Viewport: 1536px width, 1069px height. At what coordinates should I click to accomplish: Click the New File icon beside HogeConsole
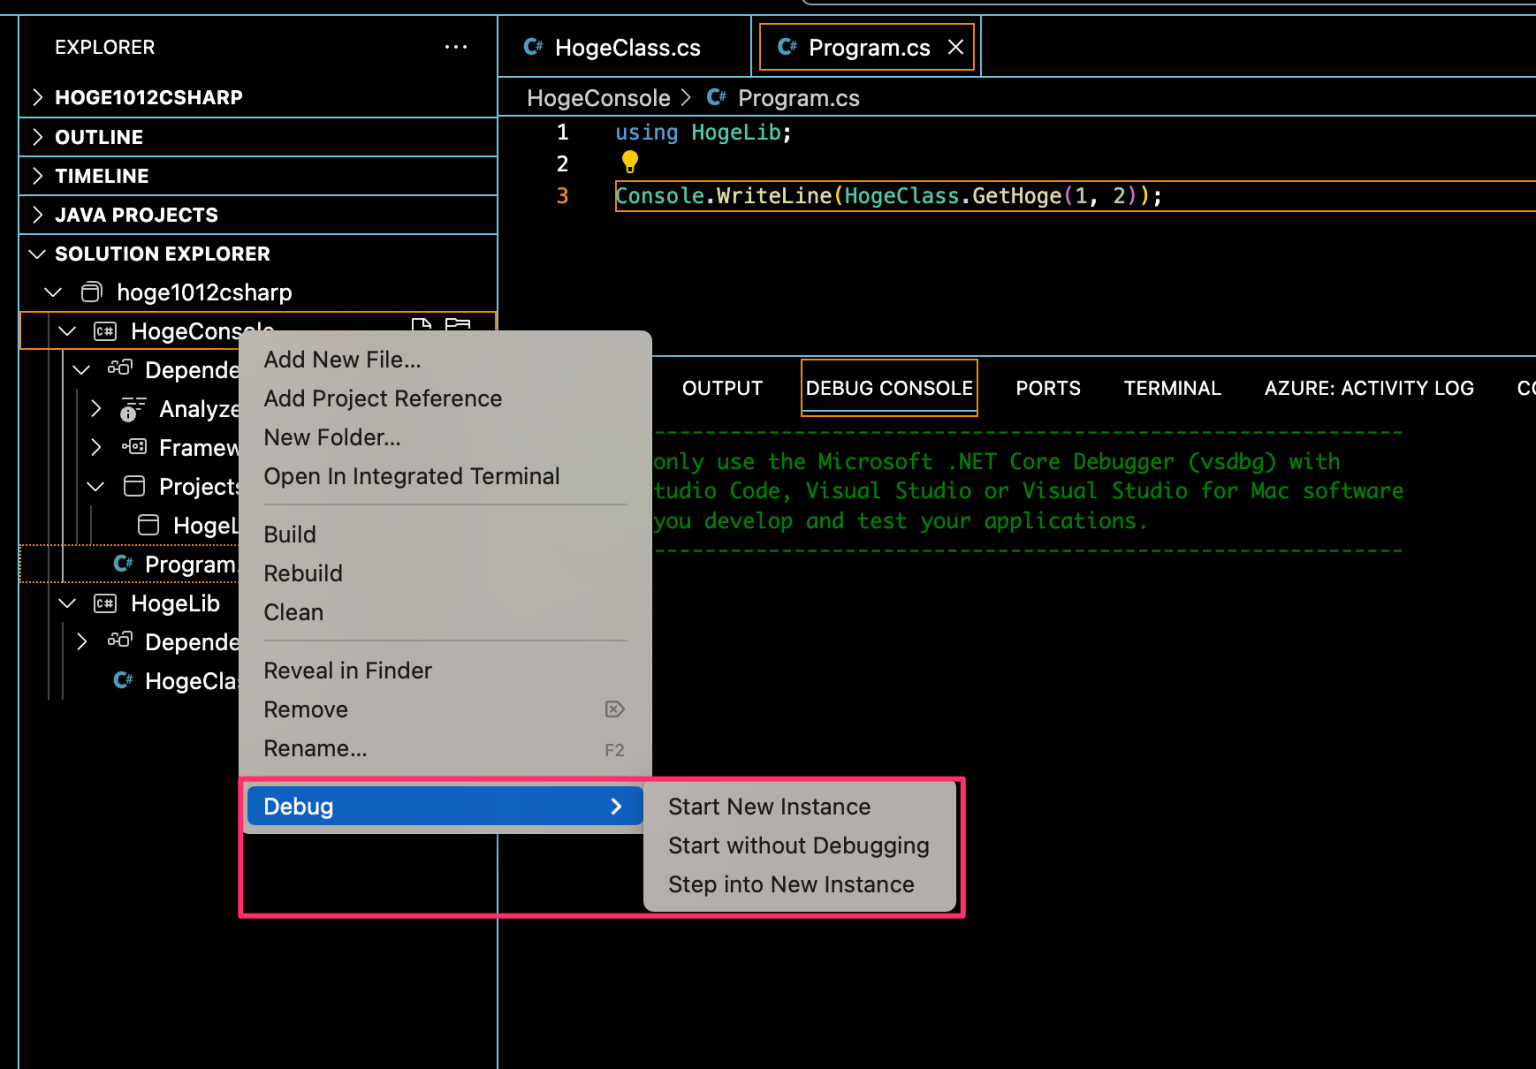[x=420, y=326]
